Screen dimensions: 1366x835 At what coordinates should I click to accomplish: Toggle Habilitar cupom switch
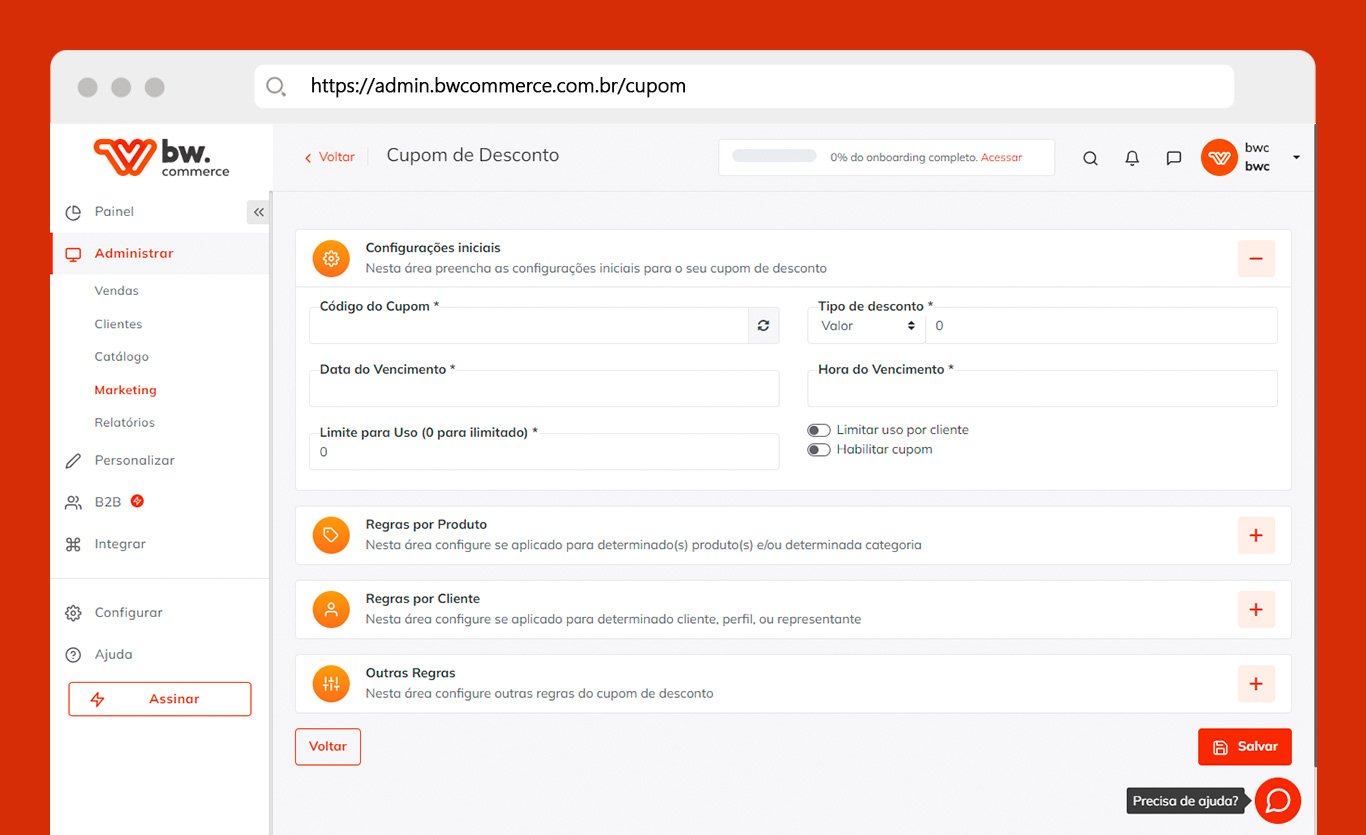coord(819,450)
